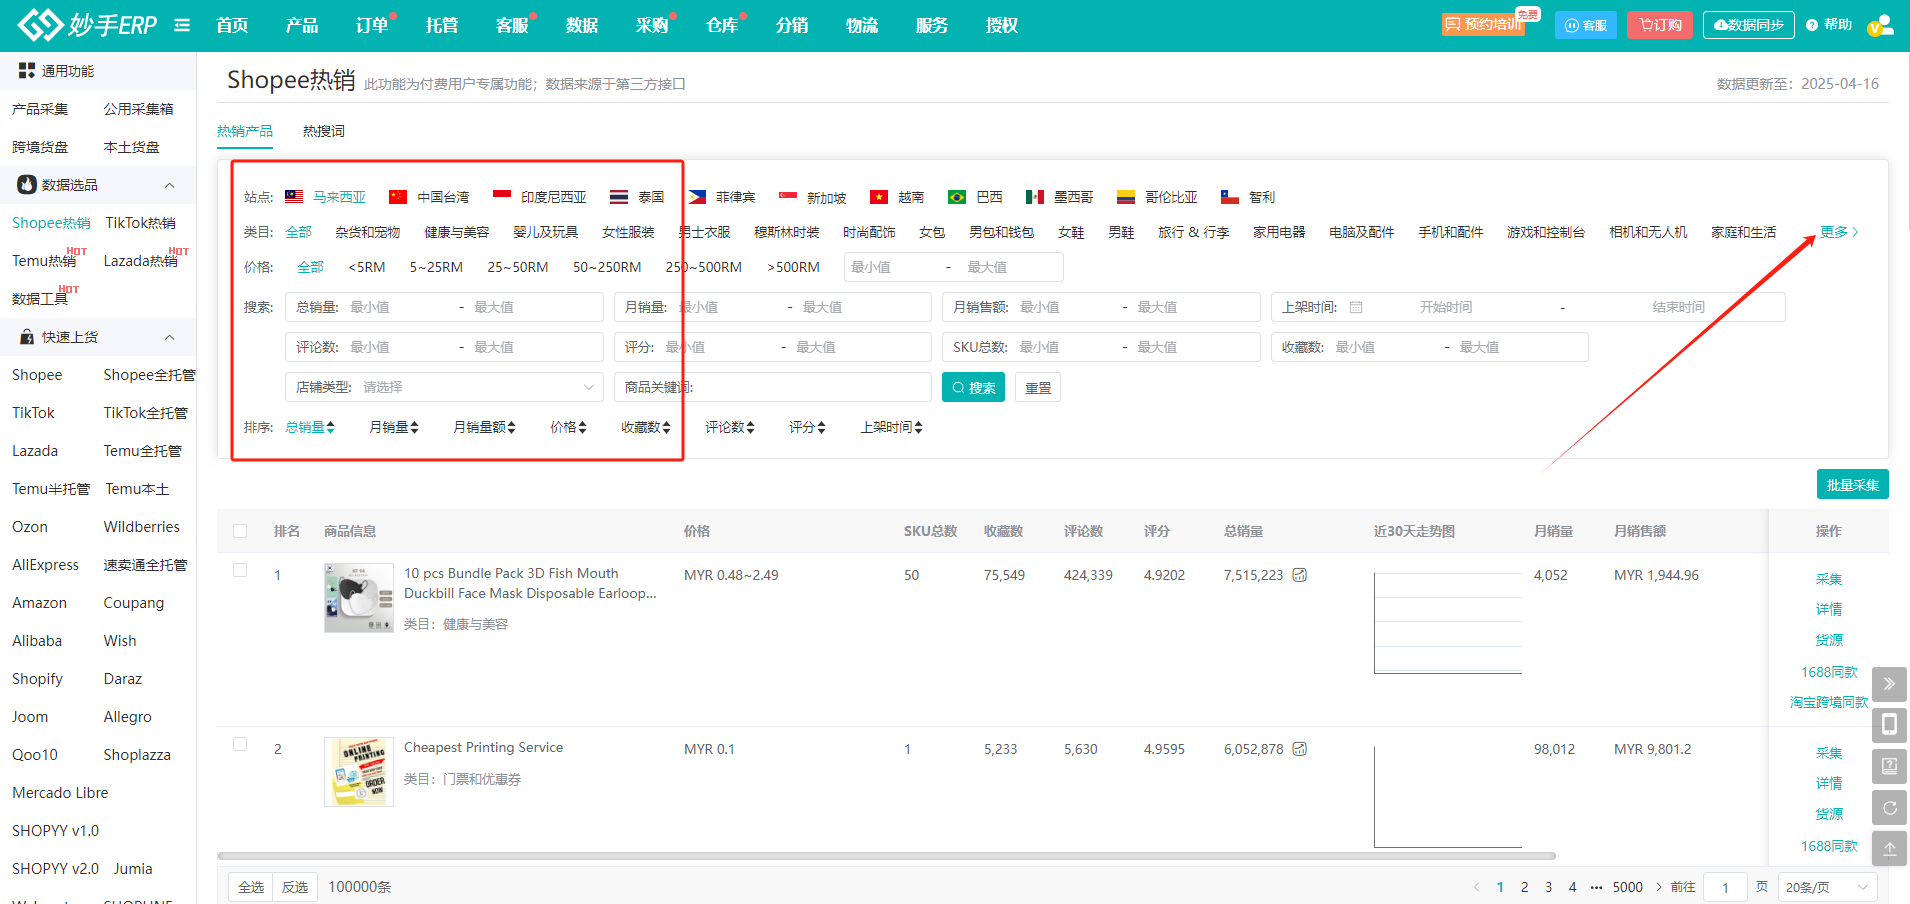This screenshot has height=904, width=1910.
Task: Select the 智利 flag site
Action: coord(1248,197)
